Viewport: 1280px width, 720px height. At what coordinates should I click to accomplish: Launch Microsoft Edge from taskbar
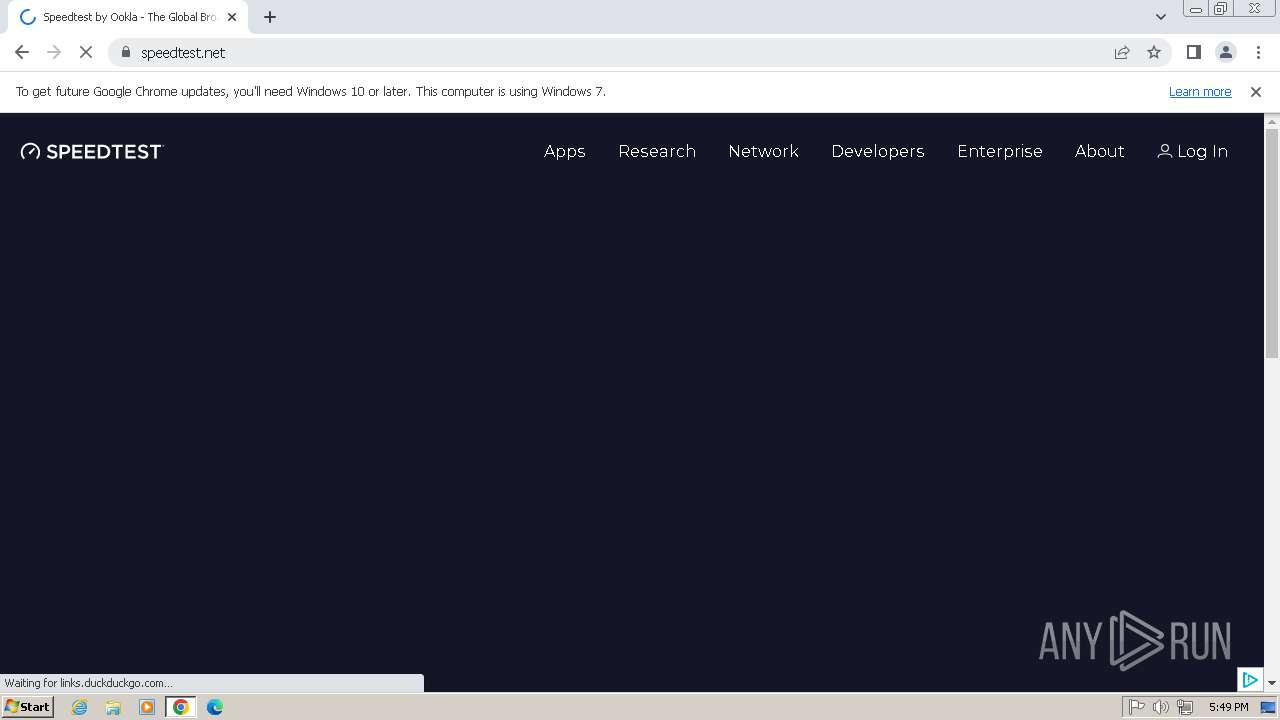point(215,707)
